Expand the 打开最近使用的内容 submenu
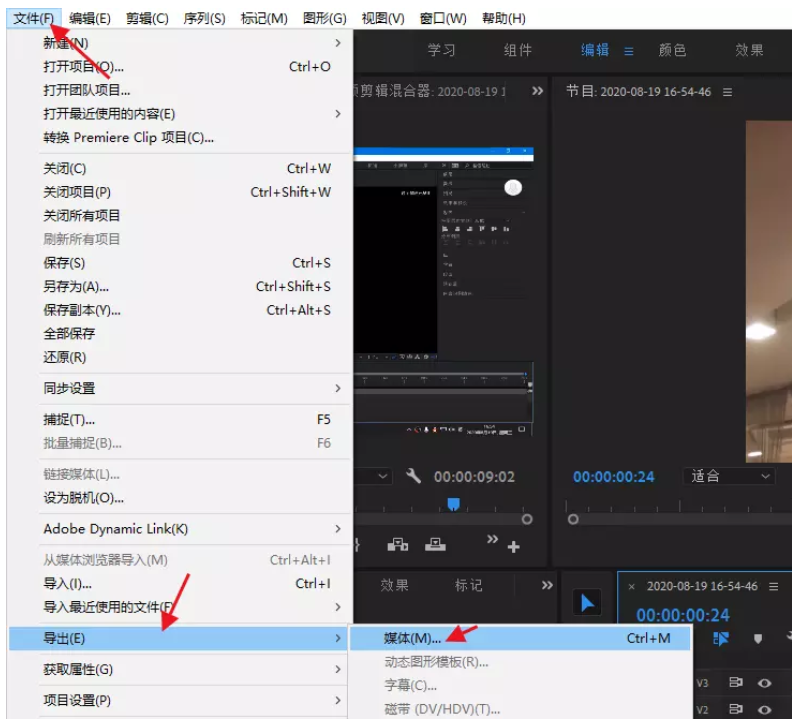Image resolution: width=792 pixels, height=722 pixels. tap(180, 114)
